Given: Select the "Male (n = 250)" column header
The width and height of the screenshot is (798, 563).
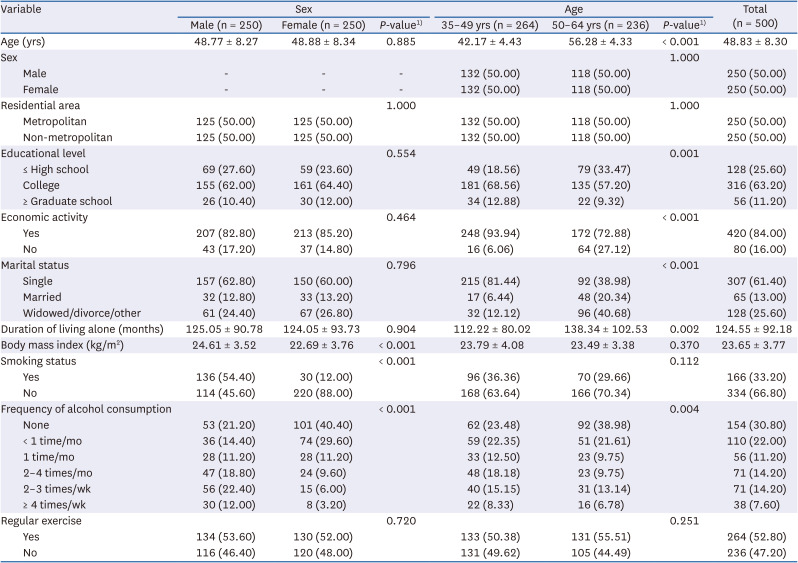Looking at the screenshot, I should [227, 24].
